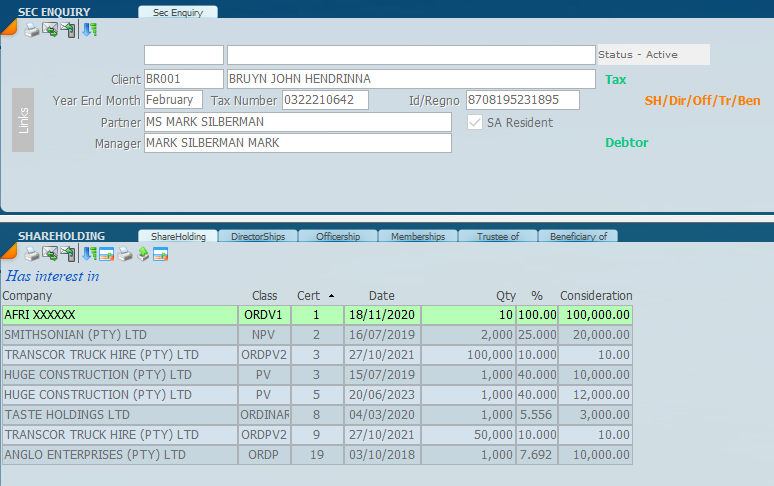Viewport: 774px width, 486px height.
Task: Expand the orange corner of Shareholding panel
Action: click(7, 251)
